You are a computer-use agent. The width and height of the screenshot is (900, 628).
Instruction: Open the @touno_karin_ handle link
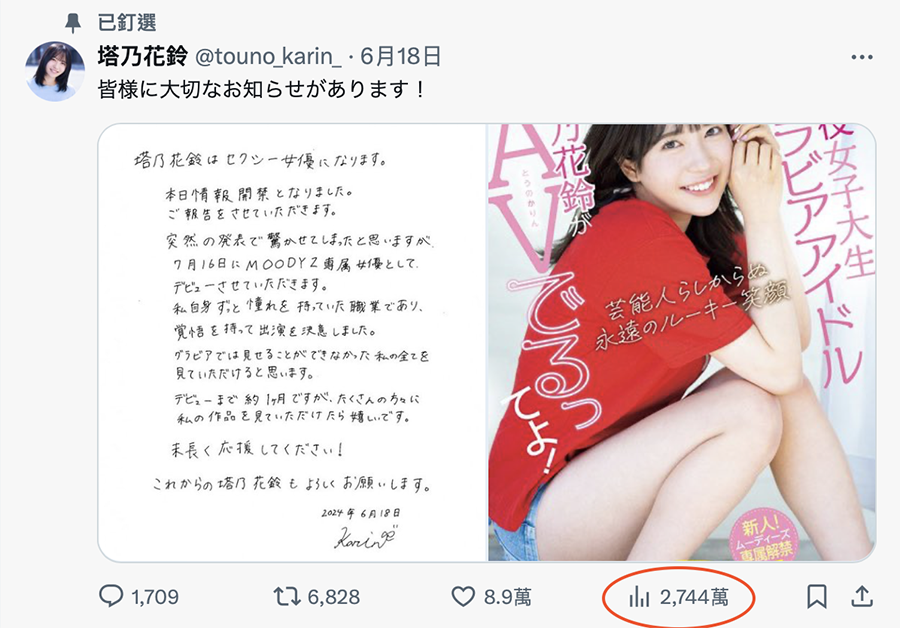click(x=269, y=57)
